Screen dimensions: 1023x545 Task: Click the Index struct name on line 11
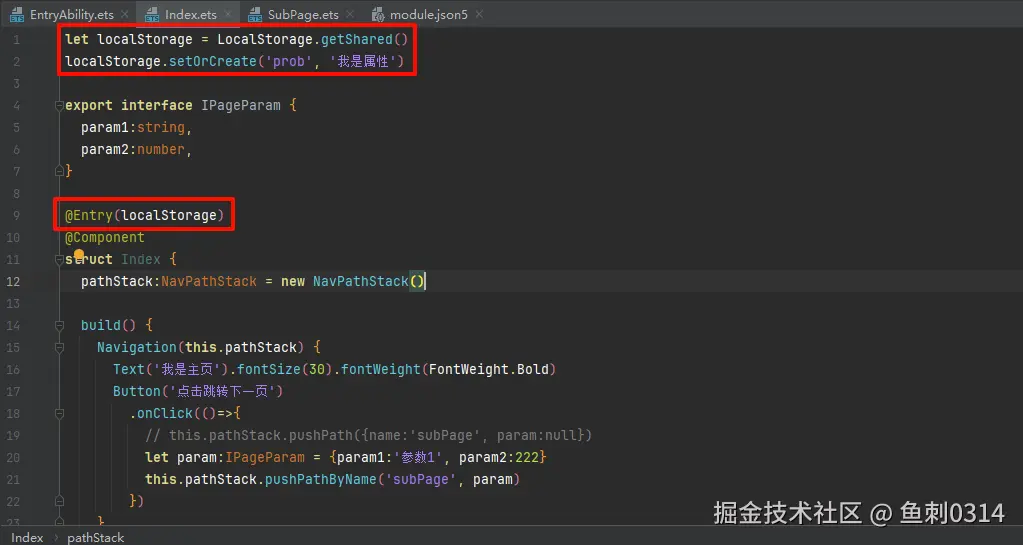click(141, 259)
